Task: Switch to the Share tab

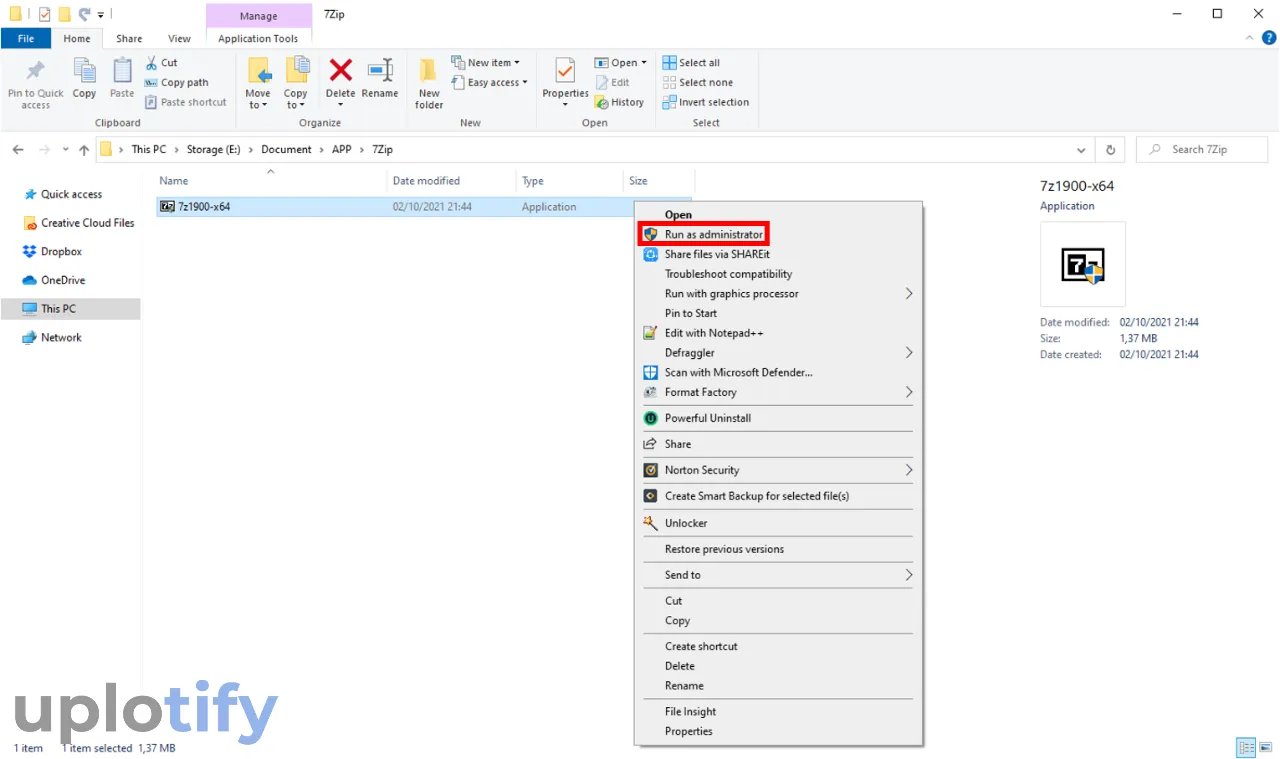Action: point(129,39)
